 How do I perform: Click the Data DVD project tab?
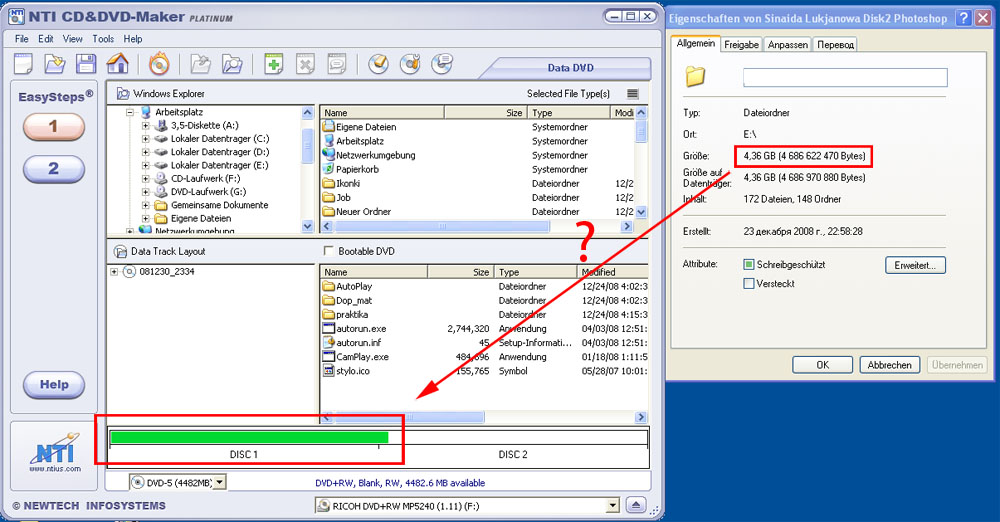570,68
